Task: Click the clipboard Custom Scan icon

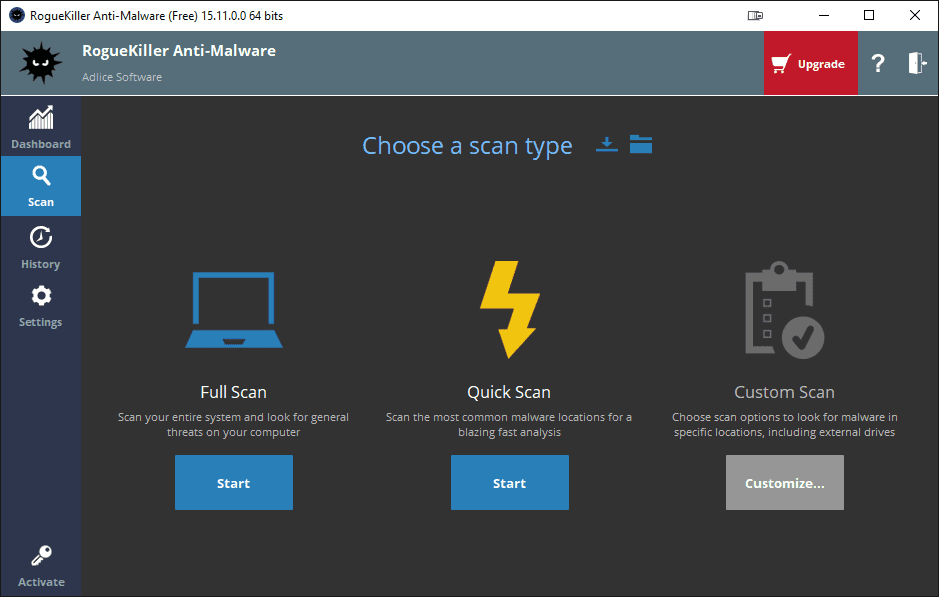Action: 784,310
